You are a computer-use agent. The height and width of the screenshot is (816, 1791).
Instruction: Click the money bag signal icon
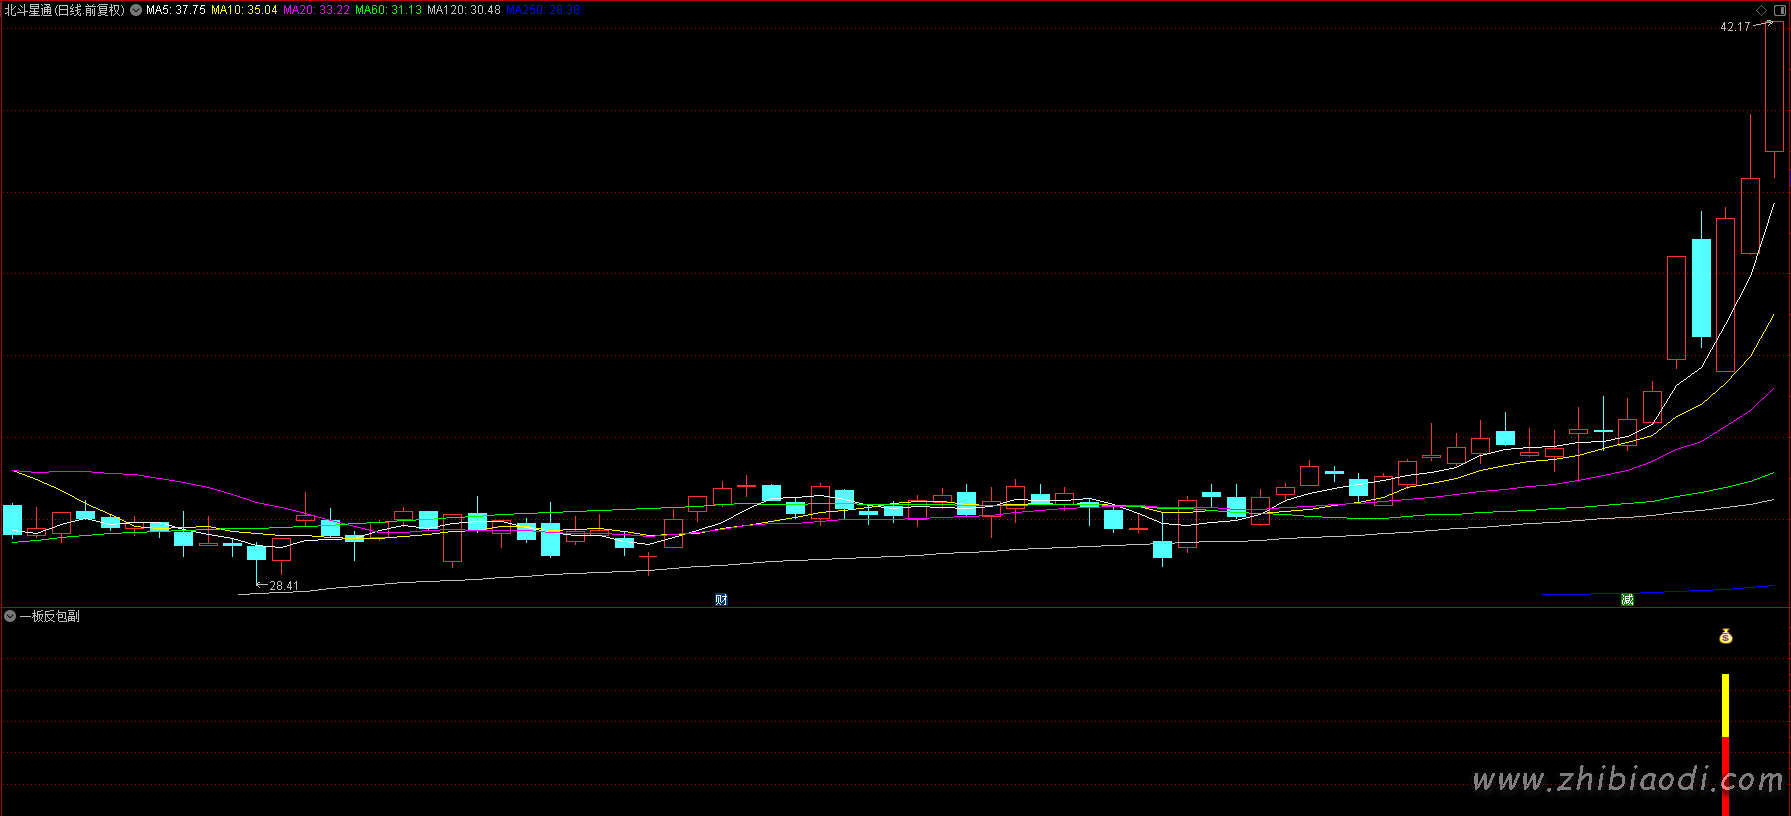[1725, 636]
